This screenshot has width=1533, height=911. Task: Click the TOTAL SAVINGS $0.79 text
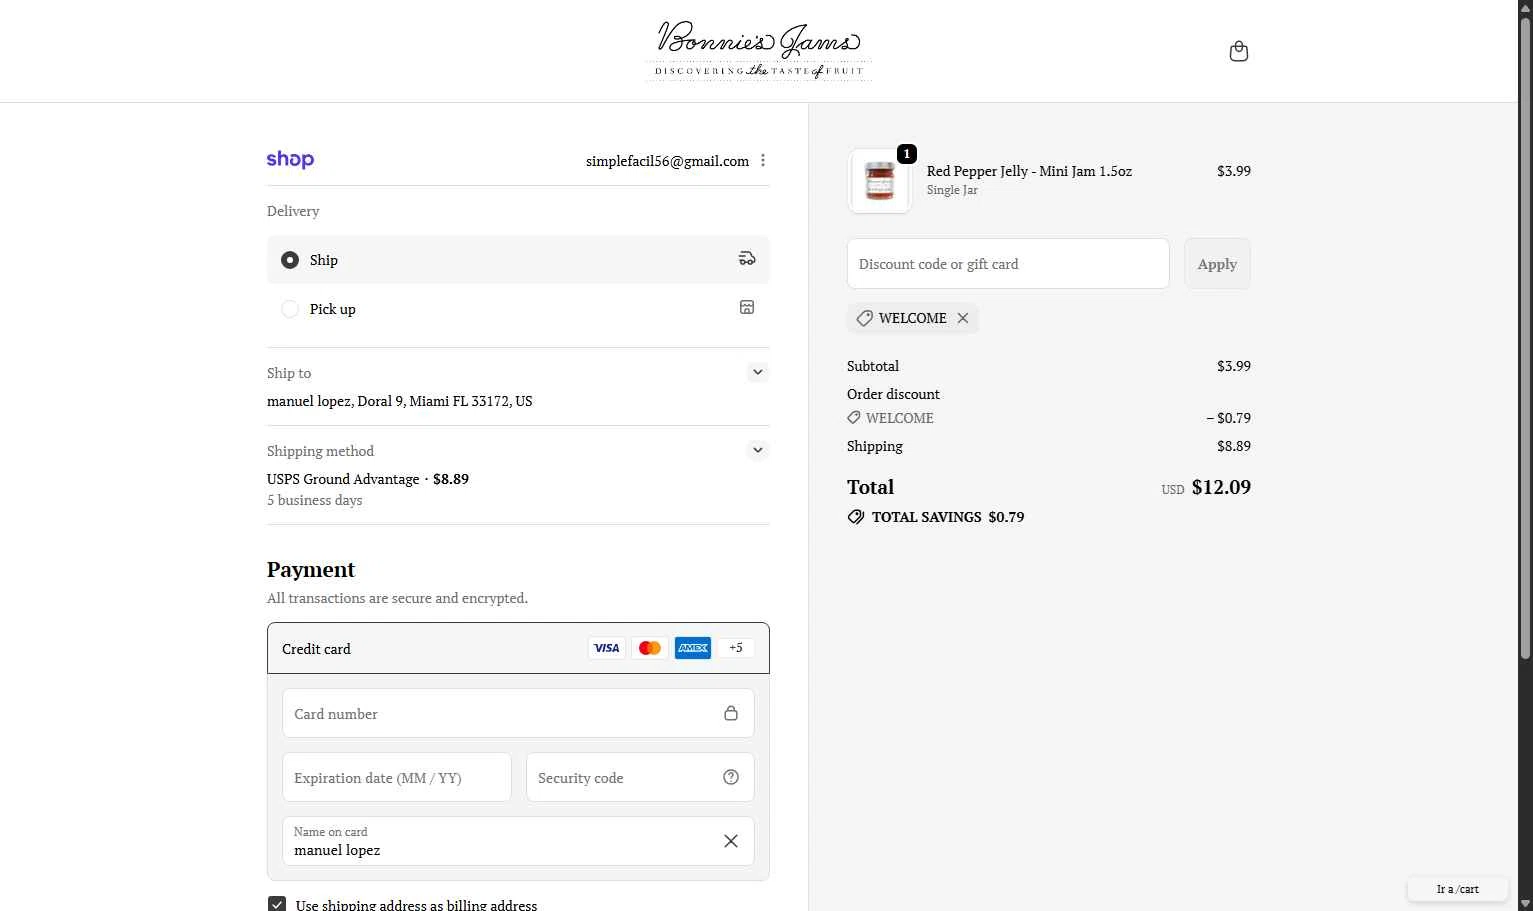[948, 517]
